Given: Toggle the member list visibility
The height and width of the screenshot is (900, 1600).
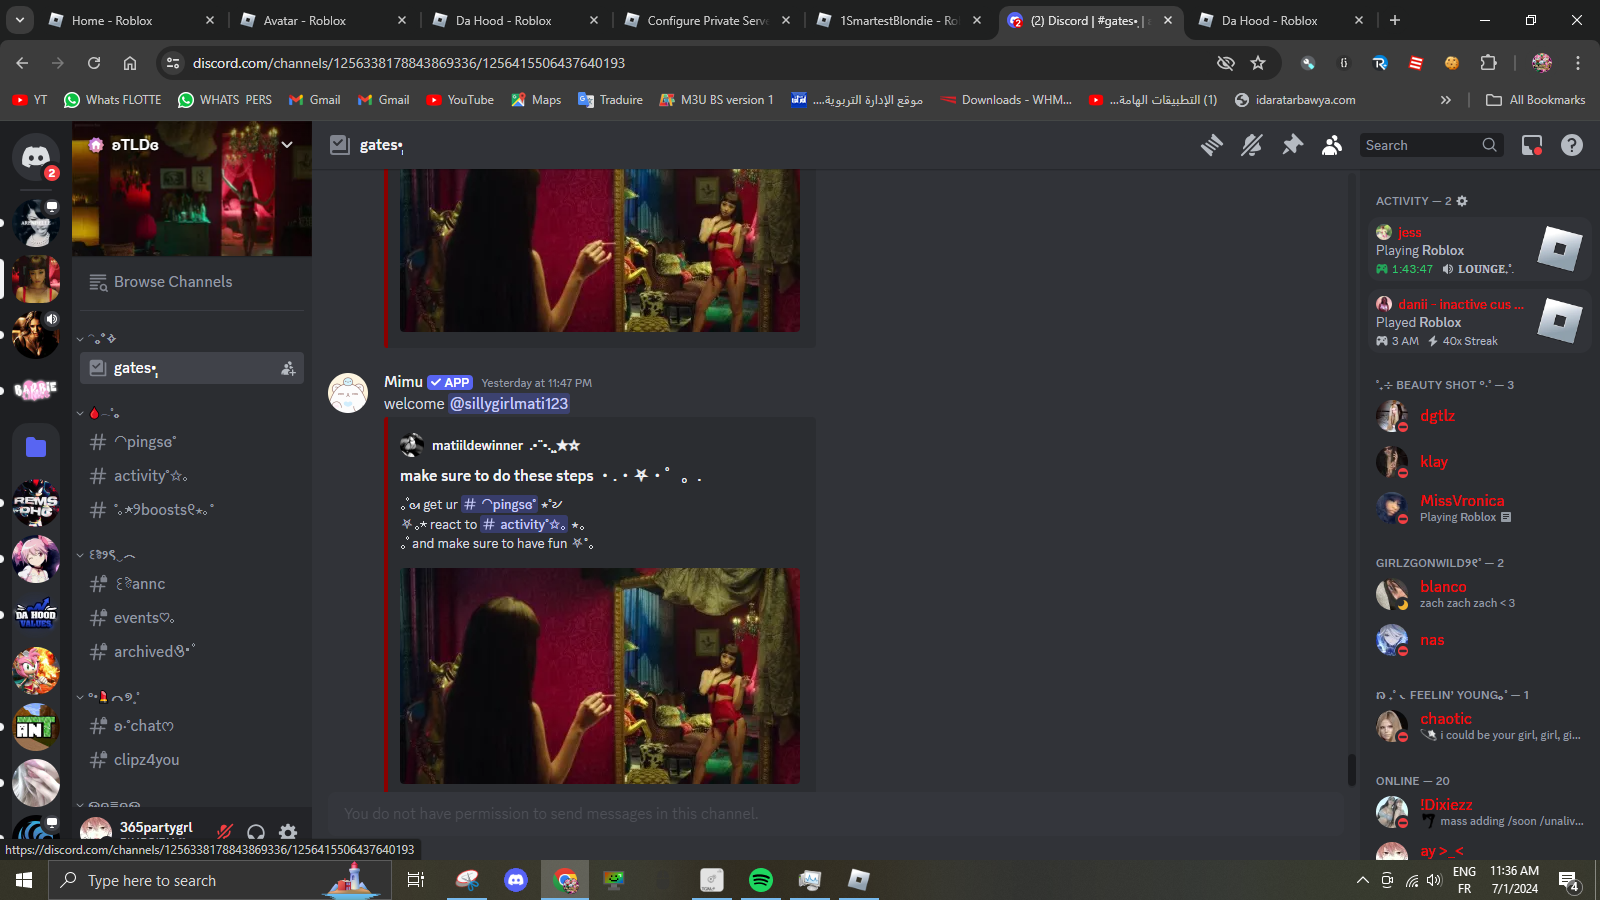Looking at the screenshot, I should coord(1332,145).
